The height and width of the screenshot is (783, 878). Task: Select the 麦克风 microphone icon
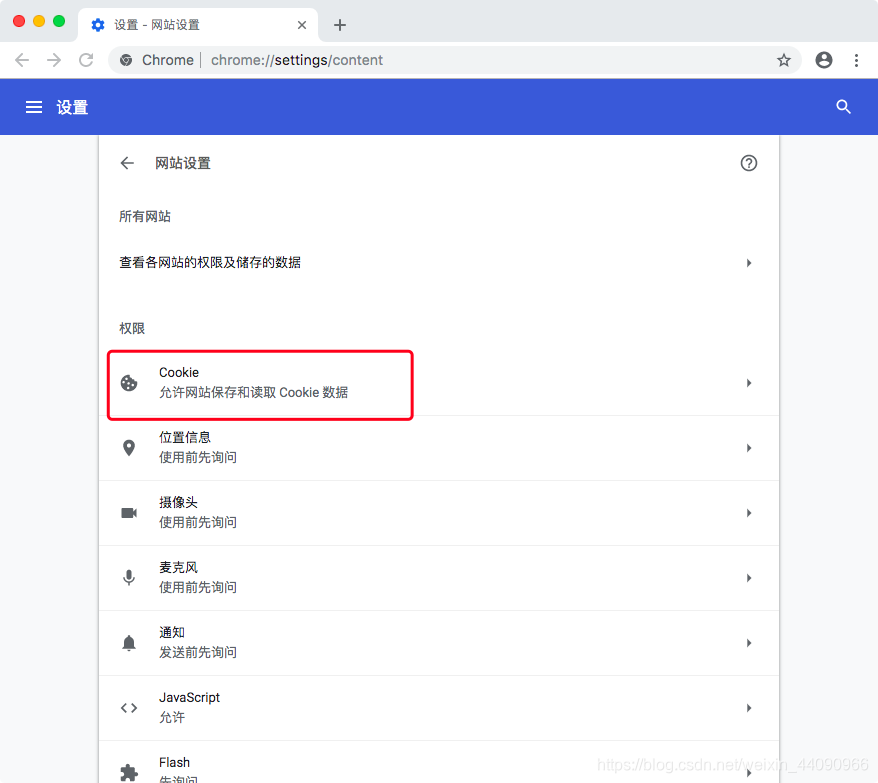(x=129, y=577)
